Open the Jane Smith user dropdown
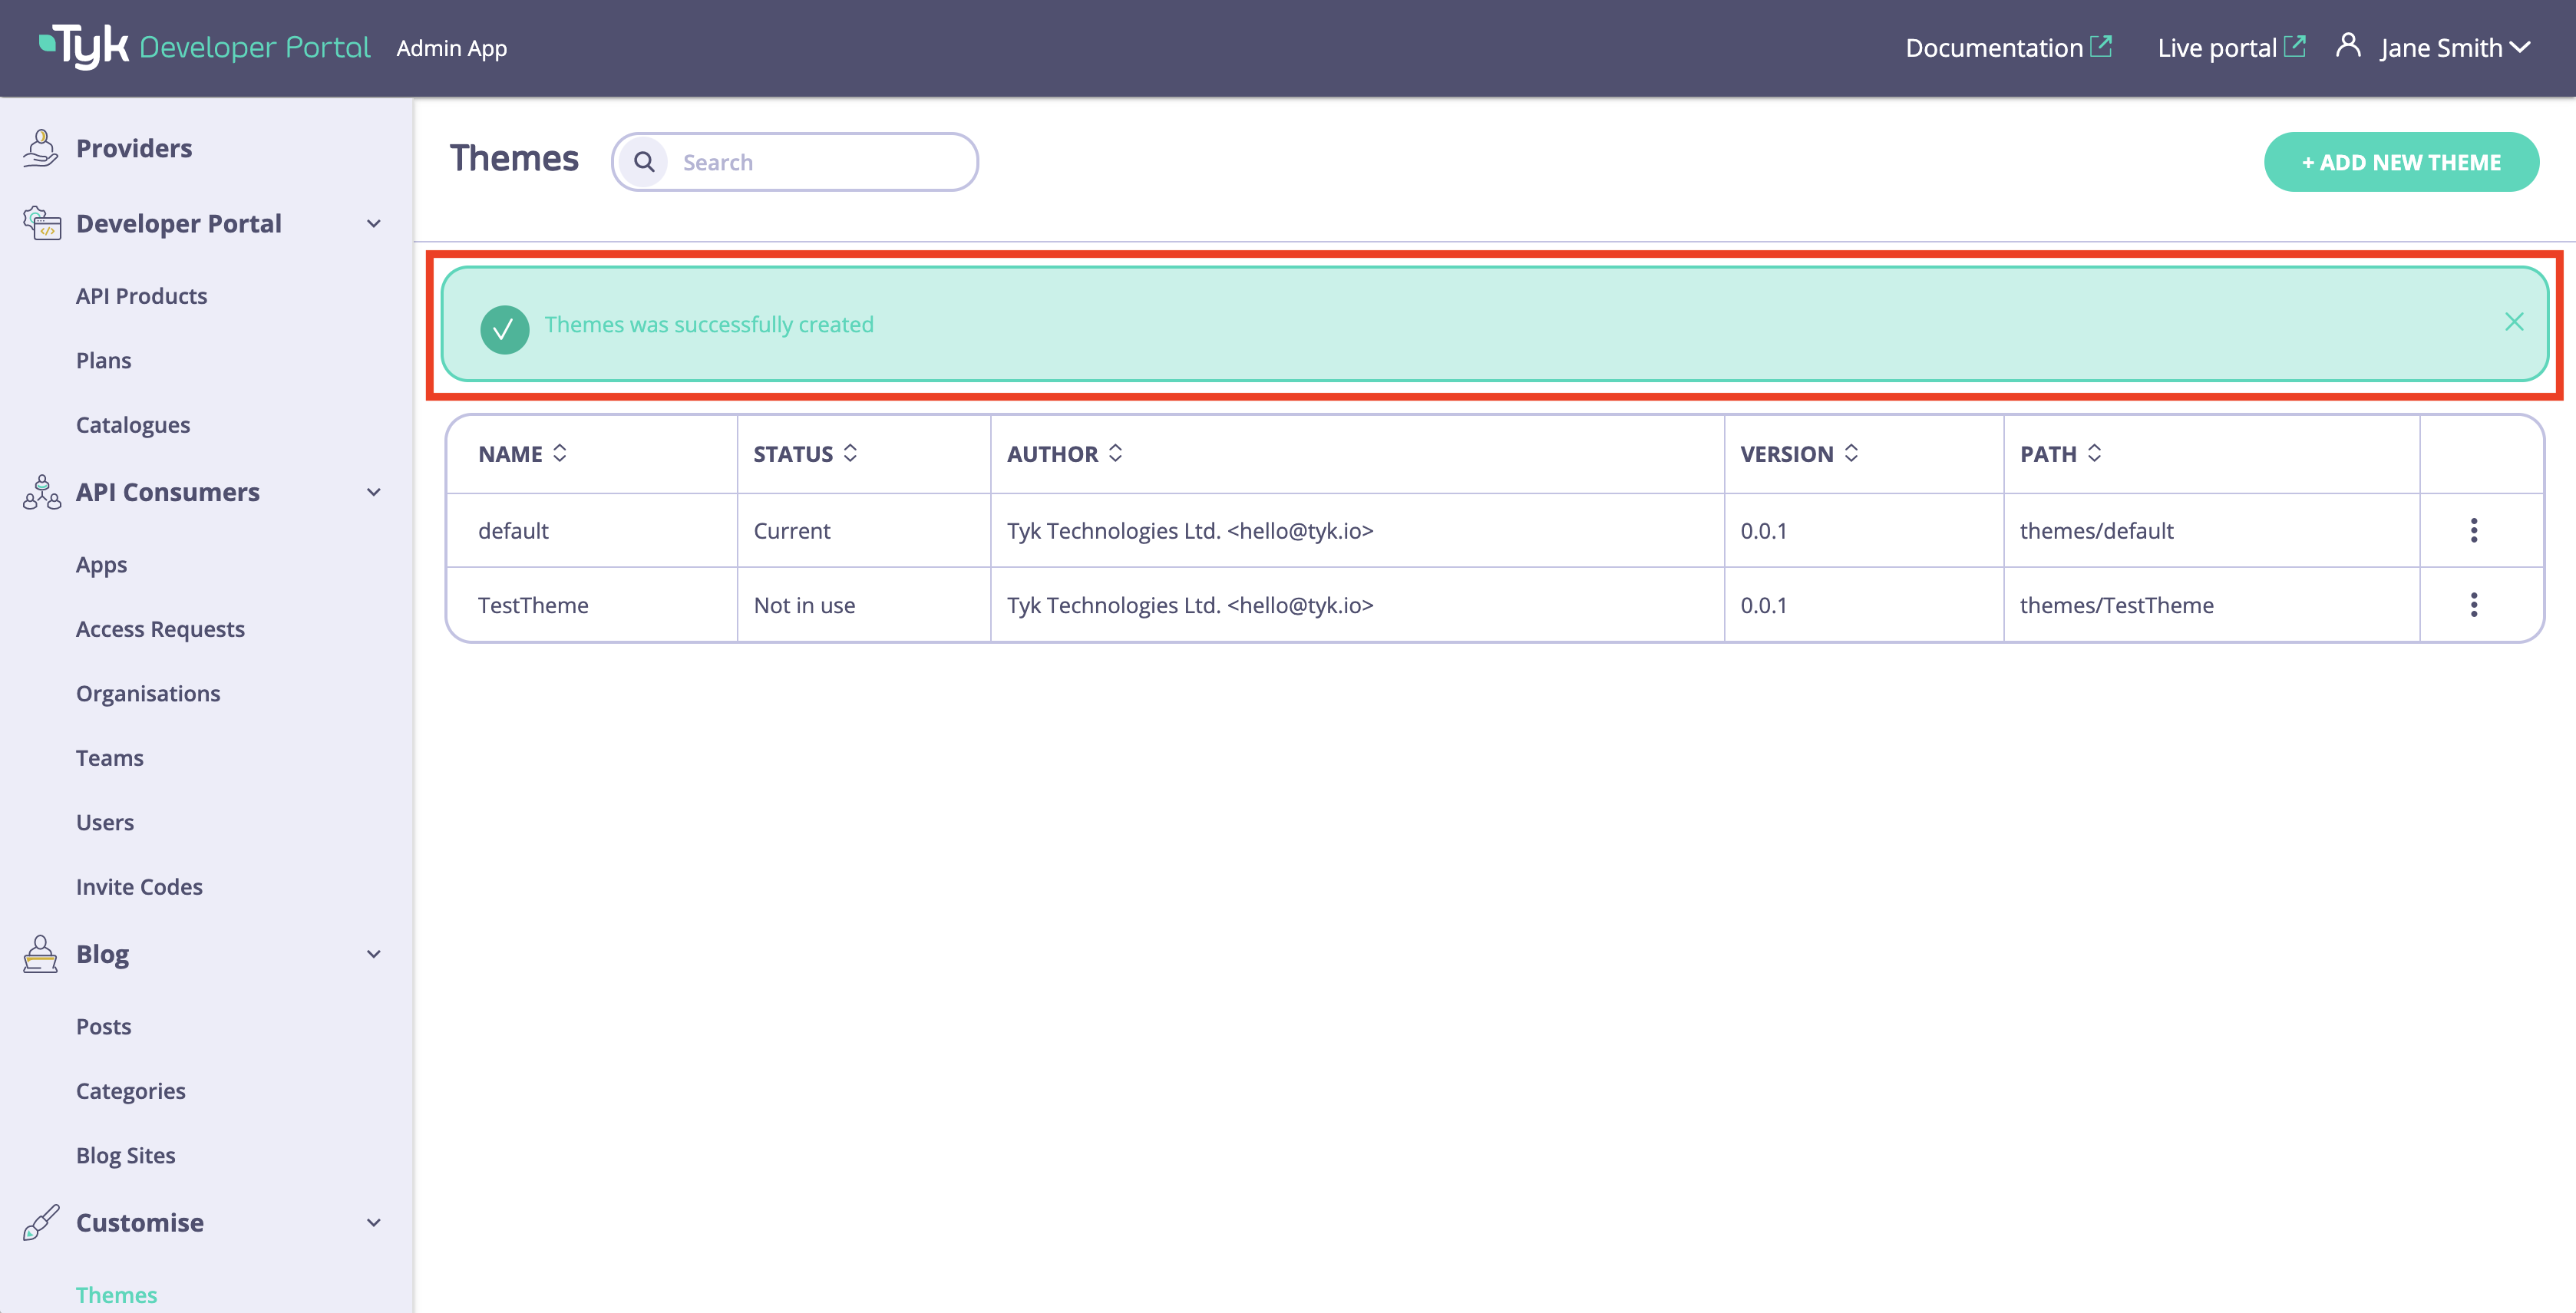The width and height of the screenshot is (2576, 1313). pyautogui.click(x=2453, y=48)
